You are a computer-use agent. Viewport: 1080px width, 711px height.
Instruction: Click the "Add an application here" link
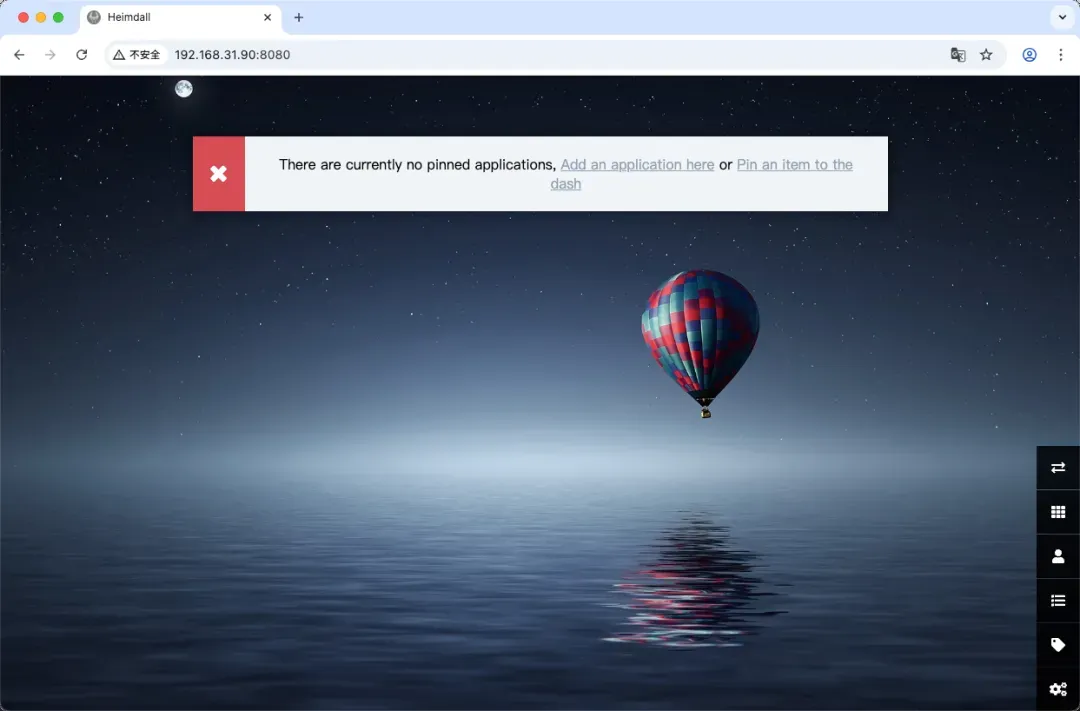(637, 165)
